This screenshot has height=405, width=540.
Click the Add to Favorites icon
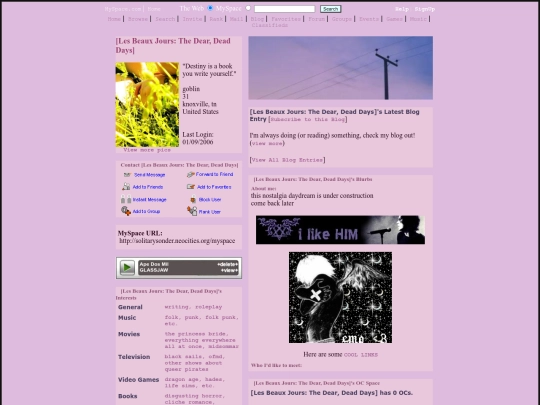pyautogui.click(x=191, y=187)
